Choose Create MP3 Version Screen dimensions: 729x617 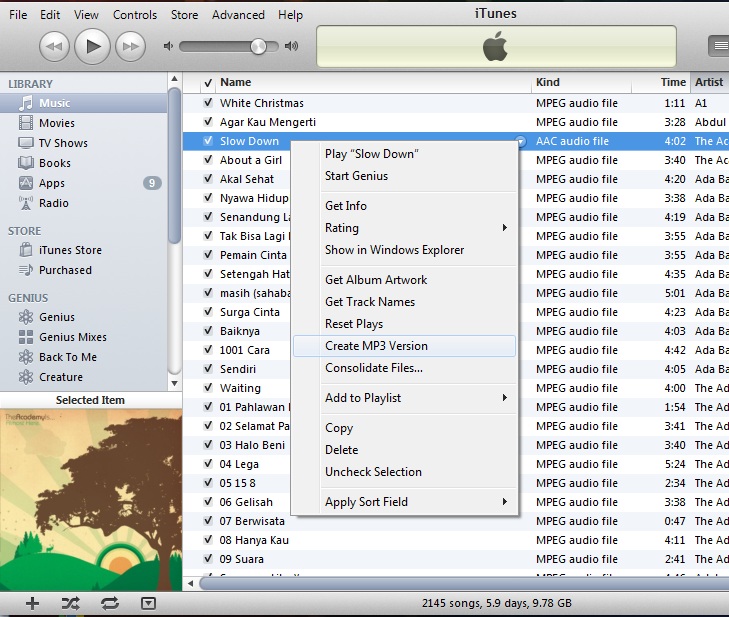pyautogui.click(x=404, y=346)
